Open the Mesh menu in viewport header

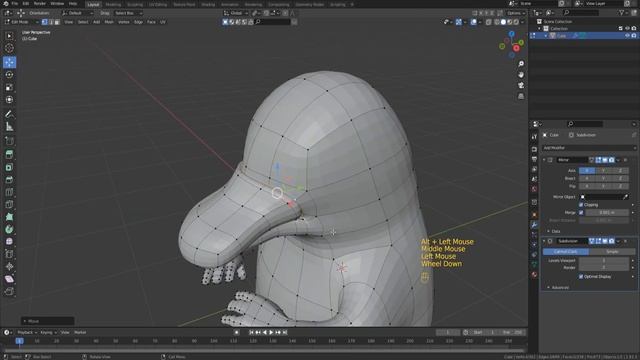click(x=109, y=22)
